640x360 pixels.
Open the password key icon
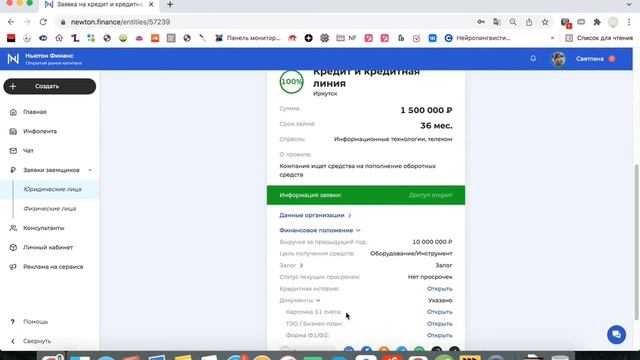[x=481, y=22]
